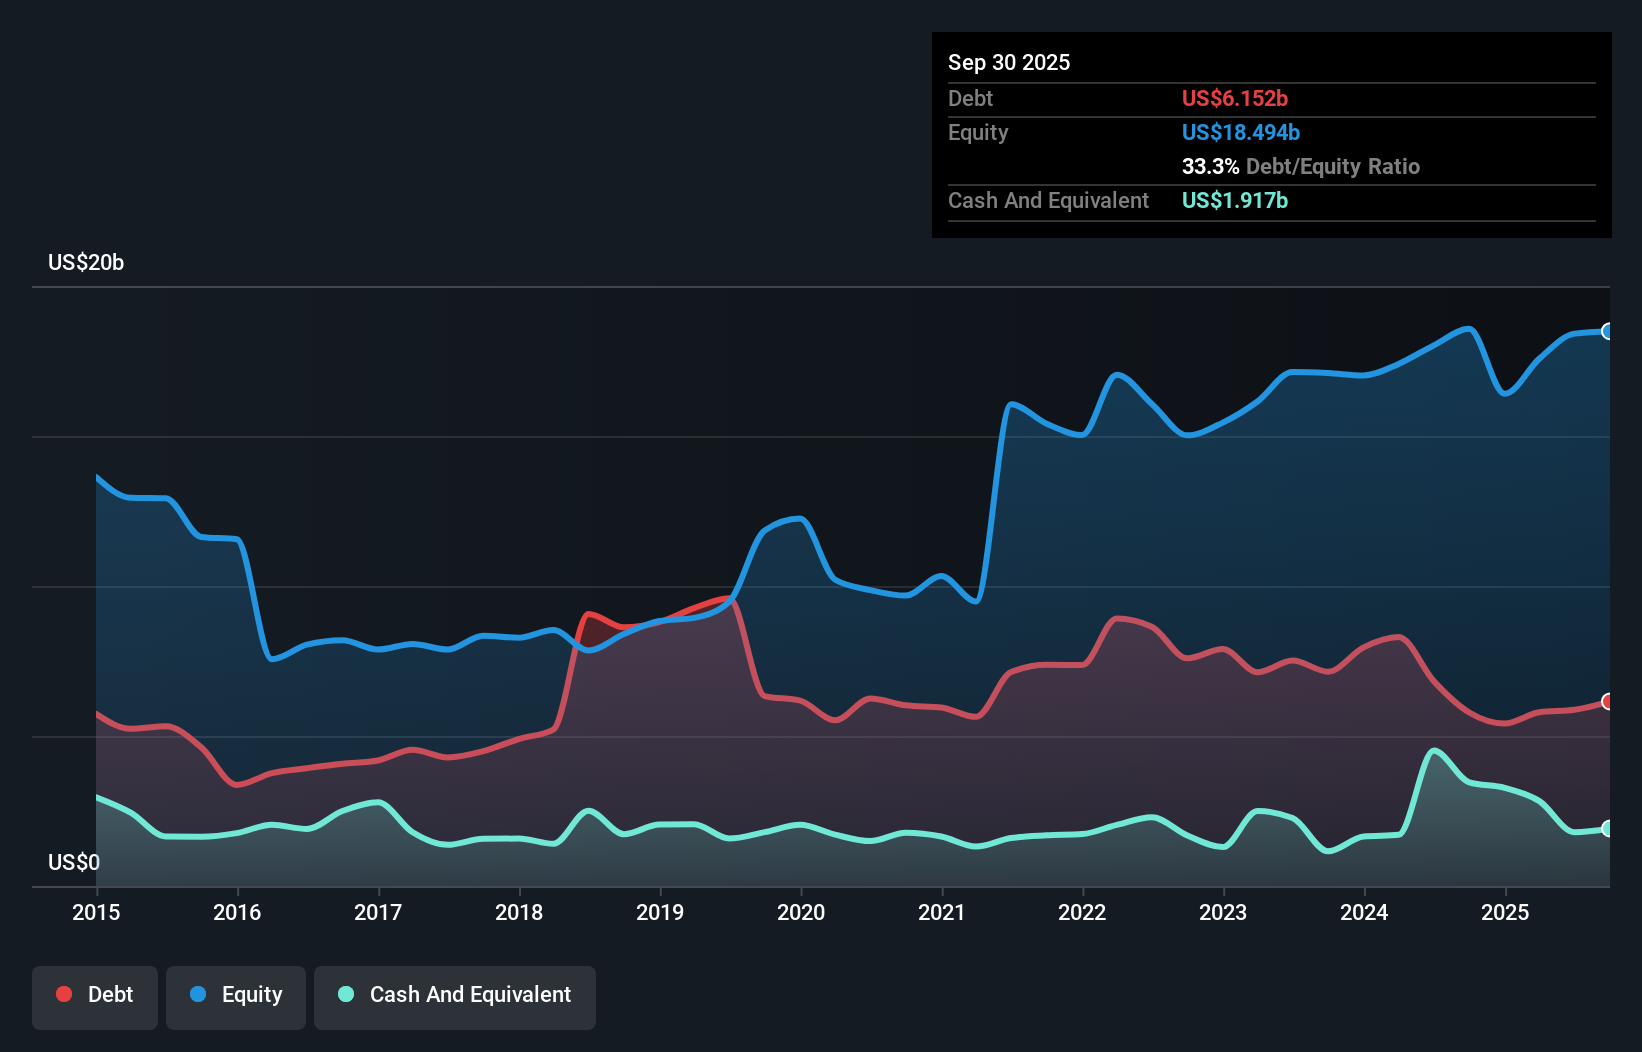Click the US$1.917b Cash value link
The image size is (1642, 1052).
pos(1234,200)
